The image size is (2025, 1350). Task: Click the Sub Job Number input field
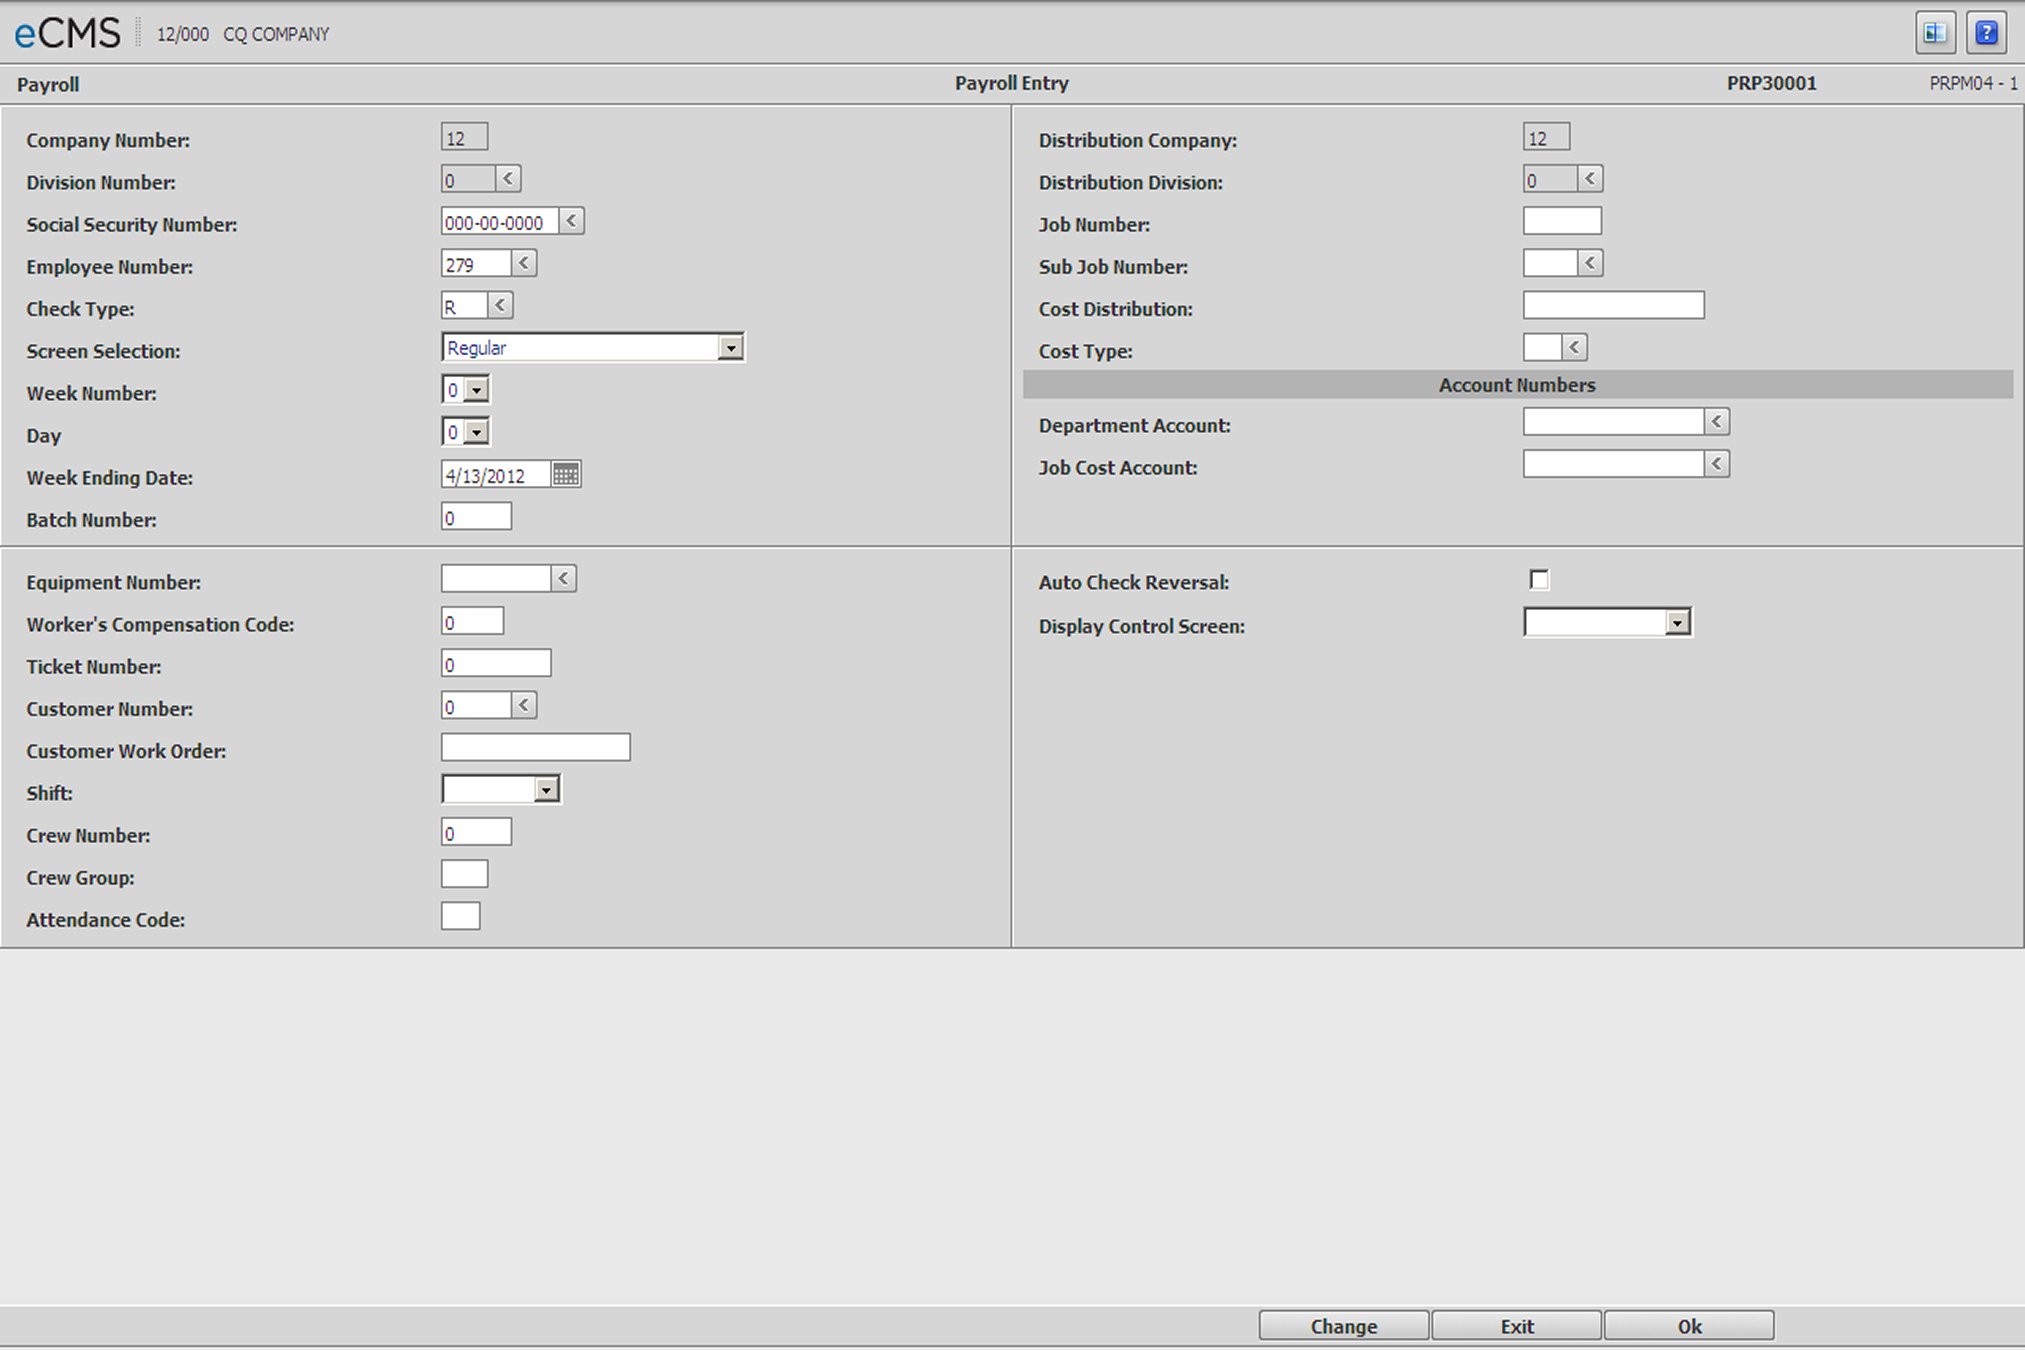[x=1550, y=263]
